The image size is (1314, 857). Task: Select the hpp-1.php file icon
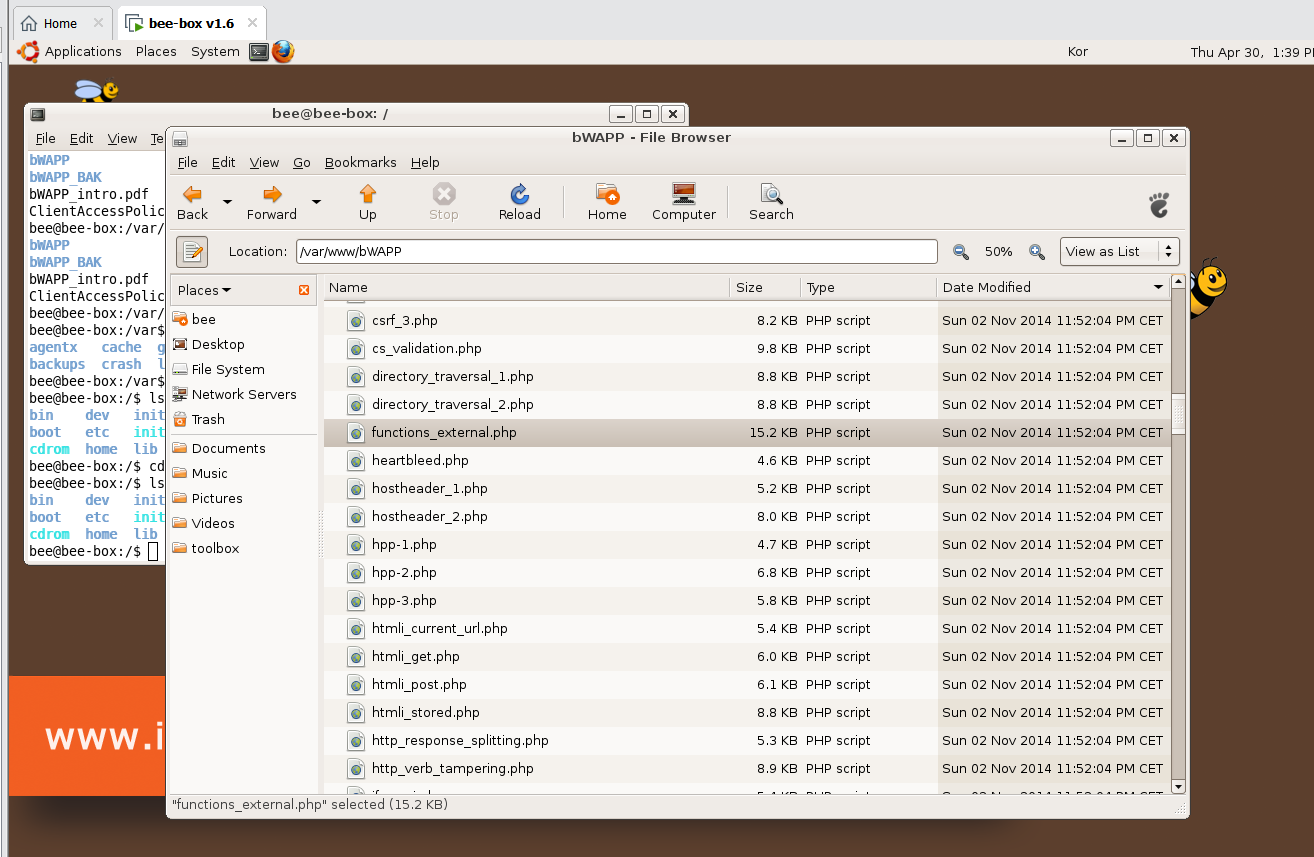tap(356, 544)
